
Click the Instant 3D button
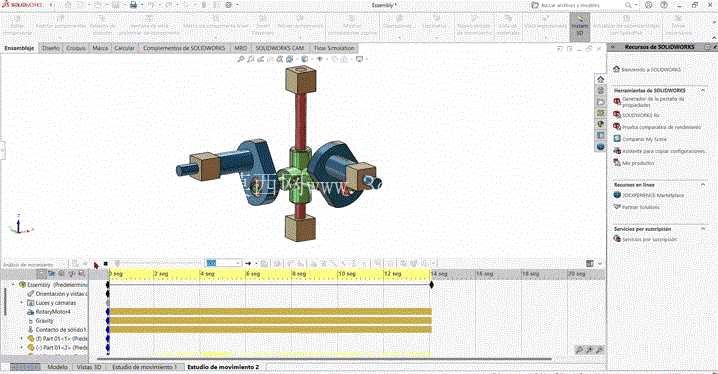tap(580, 27)
